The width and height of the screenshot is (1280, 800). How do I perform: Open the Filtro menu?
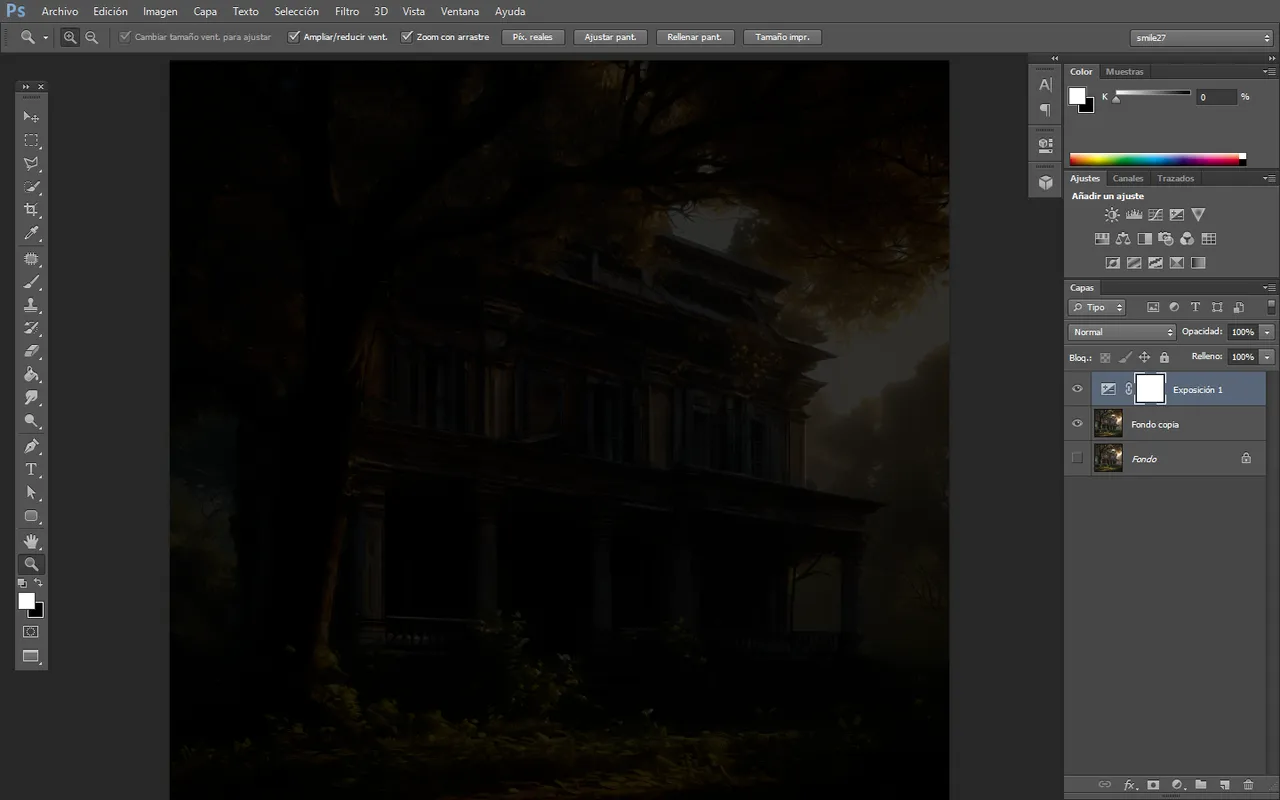(x=347, y=12)
